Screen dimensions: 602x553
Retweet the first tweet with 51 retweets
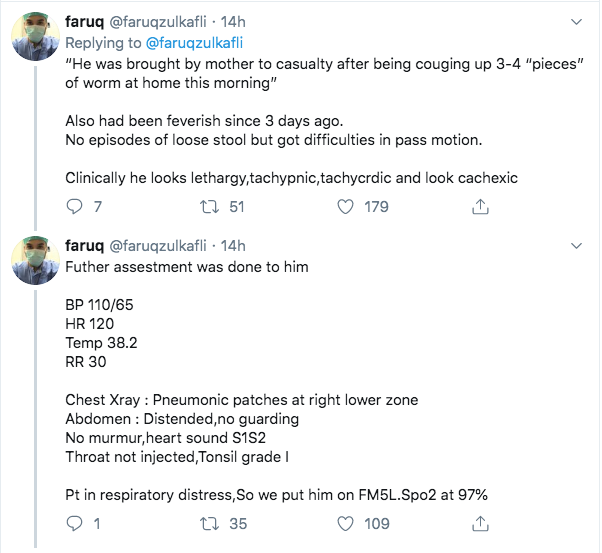coord(210,207)
